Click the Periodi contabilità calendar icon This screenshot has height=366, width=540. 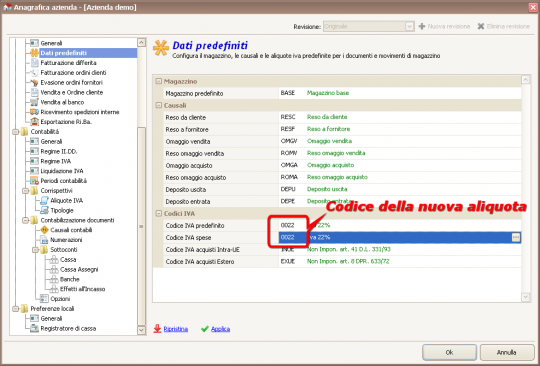[x=34, y=181]
